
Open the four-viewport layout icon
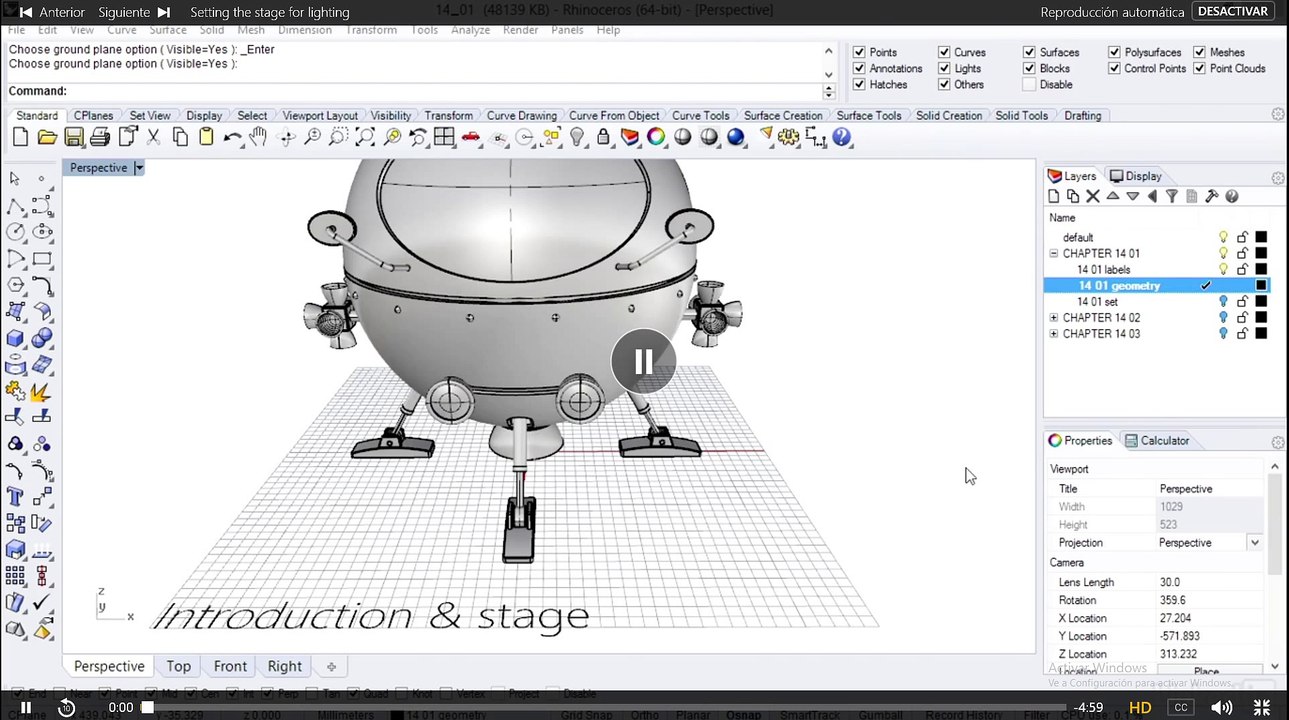tap(445, 137)
